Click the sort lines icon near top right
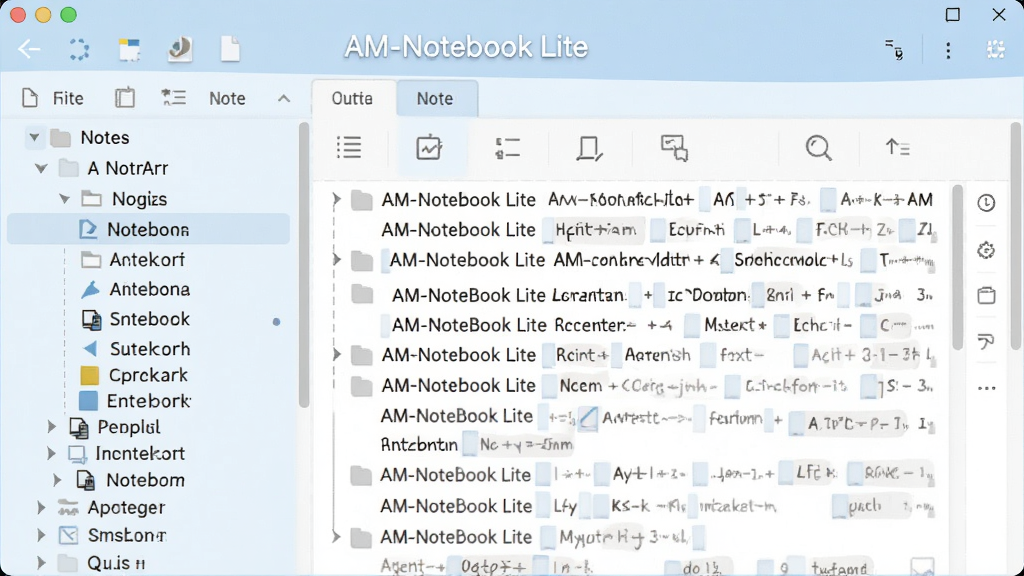The width and height of the screenshot is (1024, 576). click(x=894, y=50)
